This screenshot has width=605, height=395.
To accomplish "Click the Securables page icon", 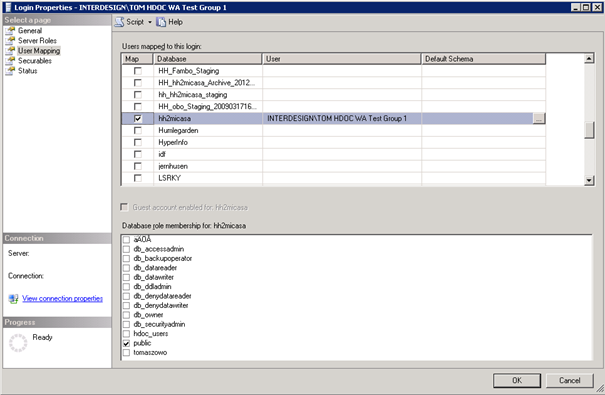I will (x=10, y=61).
